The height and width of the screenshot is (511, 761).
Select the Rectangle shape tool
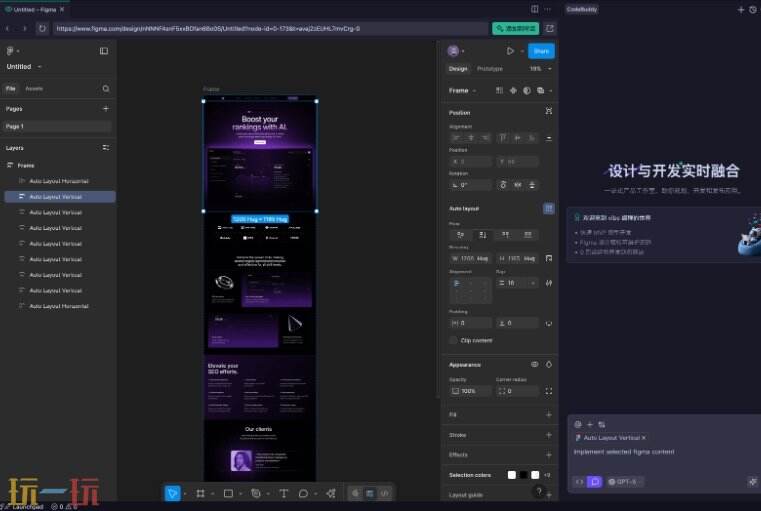pyautogui.click(x=228, y=494)
